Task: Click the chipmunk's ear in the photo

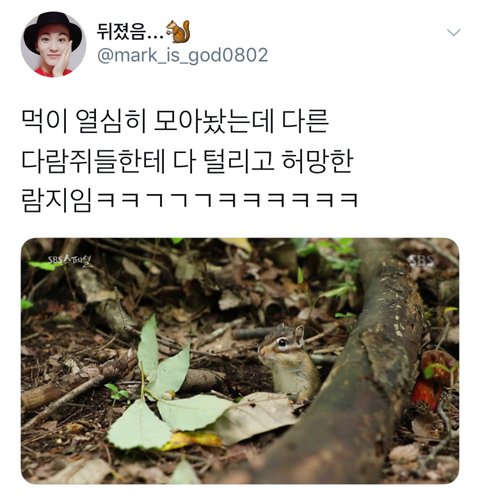Action: pyautogui.click(x=299, y=334)
